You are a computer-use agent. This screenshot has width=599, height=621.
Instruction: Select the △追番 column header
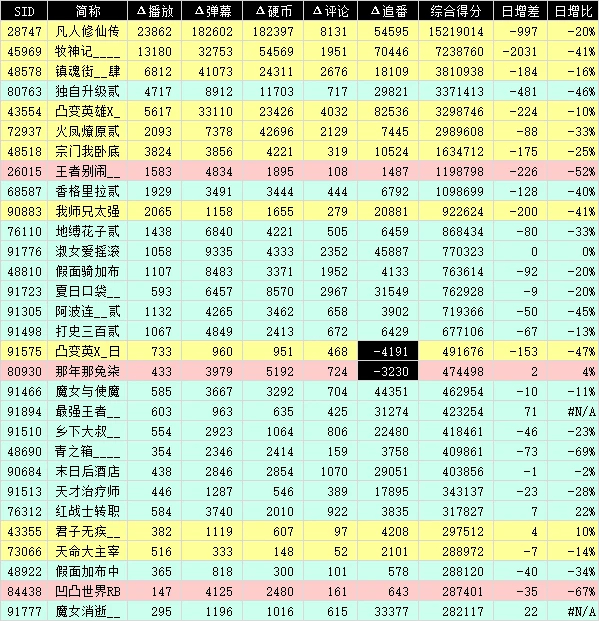click(x=388, y=11)
